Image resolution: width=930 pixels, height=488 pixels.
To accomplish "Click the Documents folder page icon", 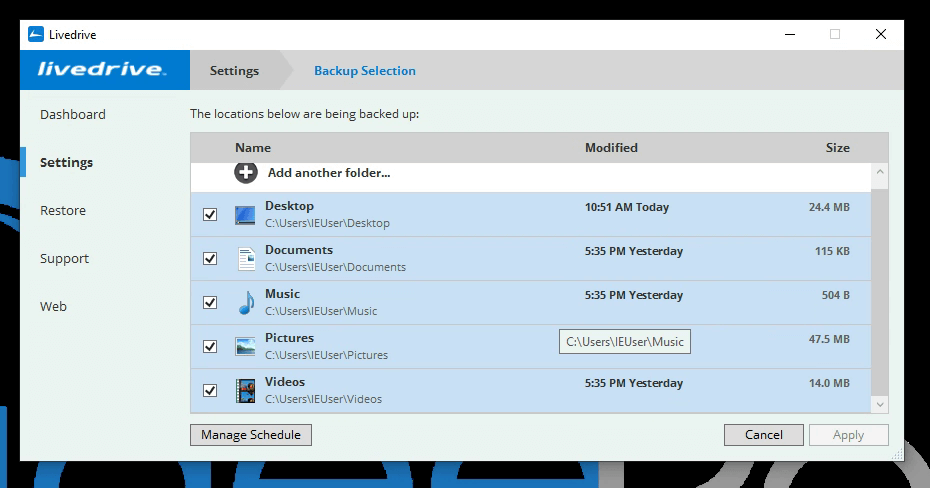I will (245, 259).
